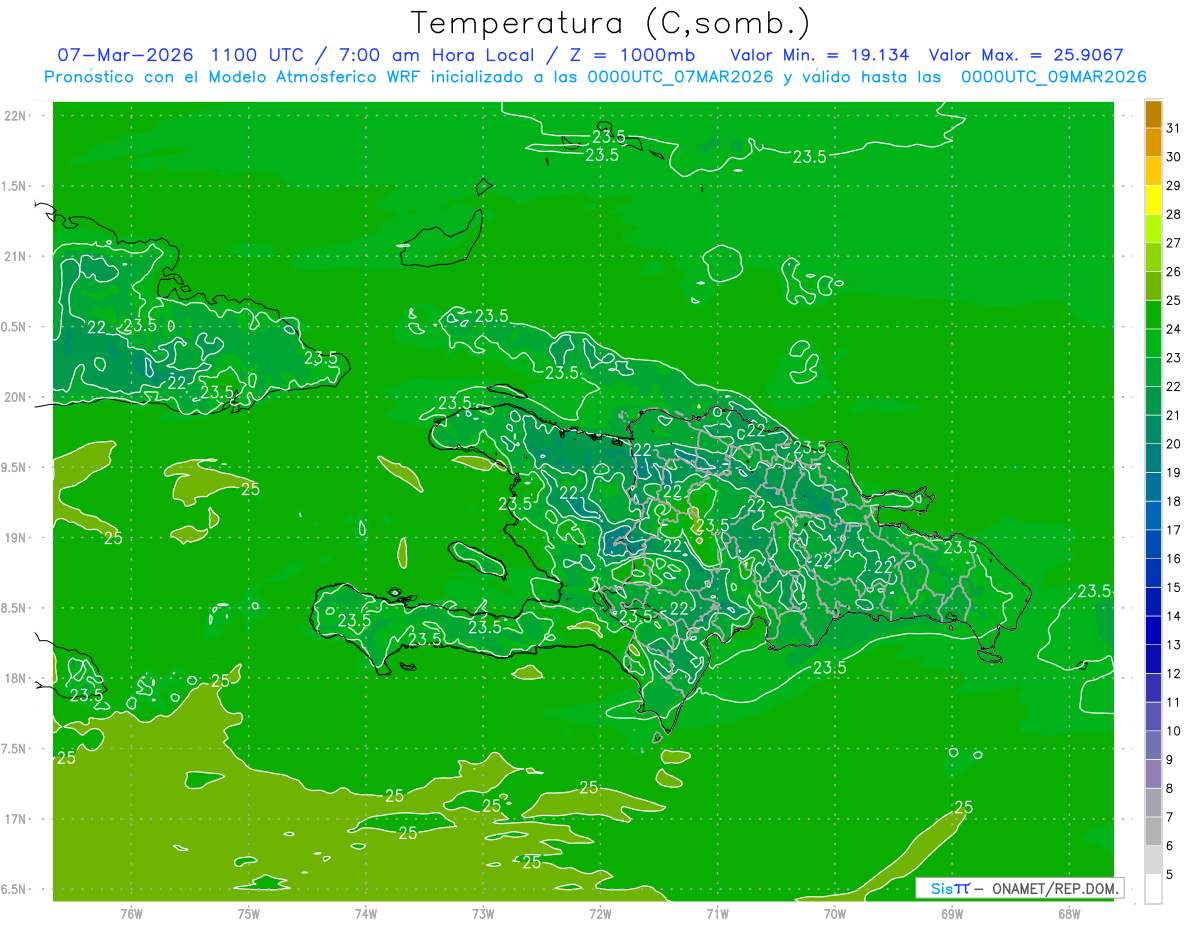Click the 21 label on the color scale

coord(1173,415)
